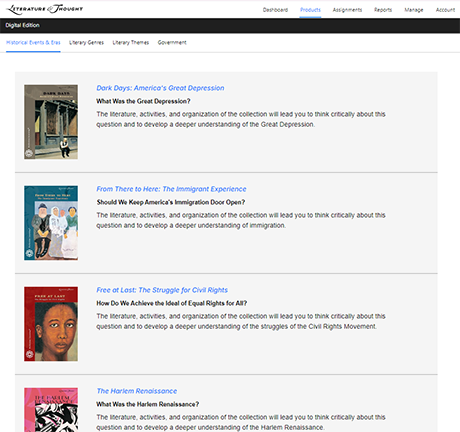Select the Products navigation item

[310, 10]
